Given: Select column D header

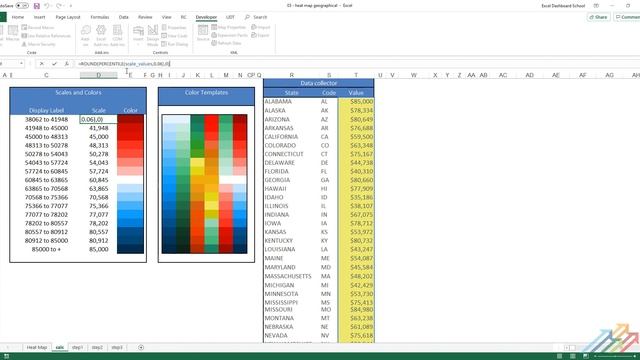Looking at the screenshot, I should (x=98, y=75).
